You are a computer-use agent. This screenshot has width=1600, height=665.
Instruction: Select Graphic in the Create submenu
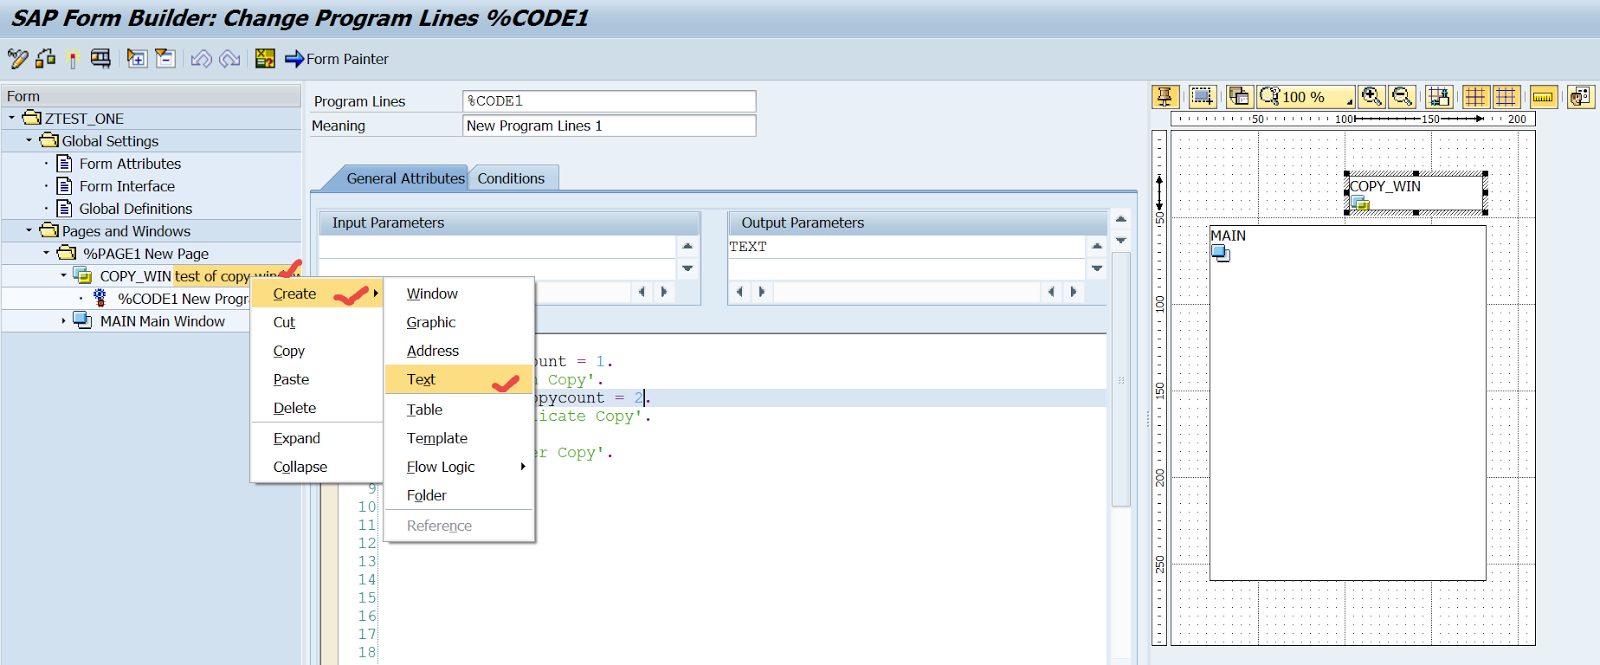pyautogui.click(x=459, y=322)
